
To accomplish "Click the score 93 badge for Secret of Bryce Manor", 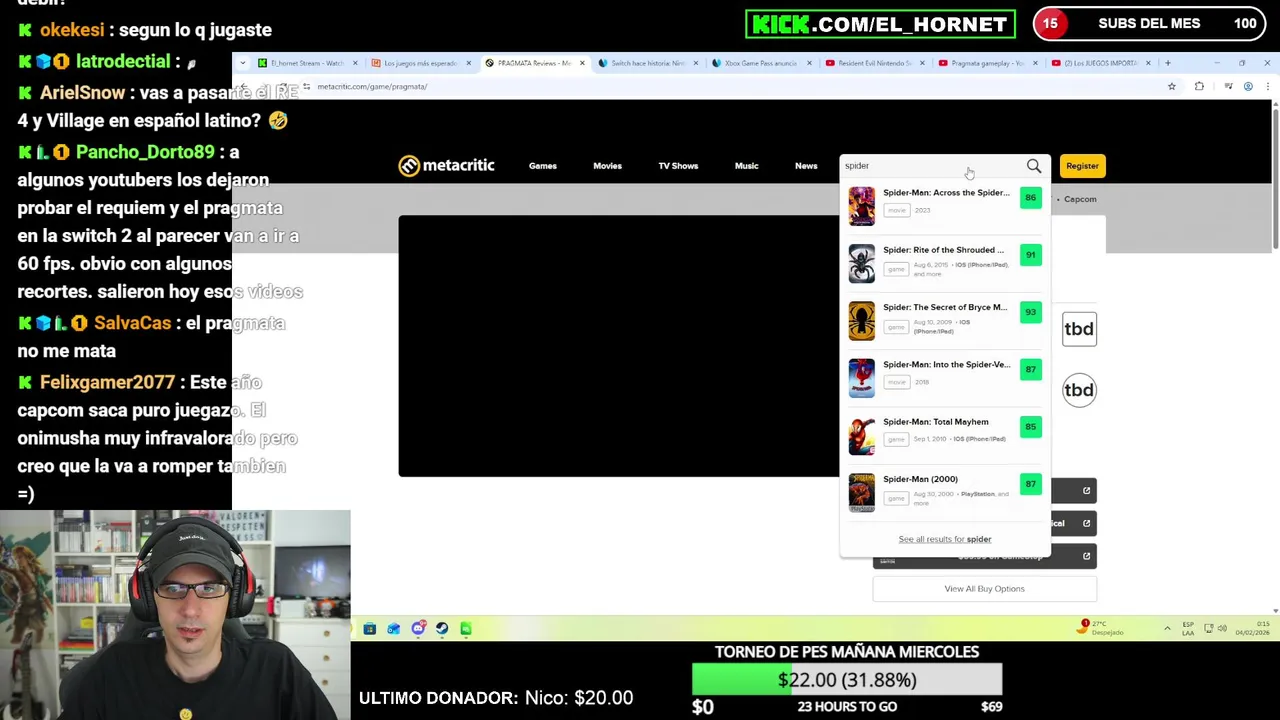I will pos(1030,312).
